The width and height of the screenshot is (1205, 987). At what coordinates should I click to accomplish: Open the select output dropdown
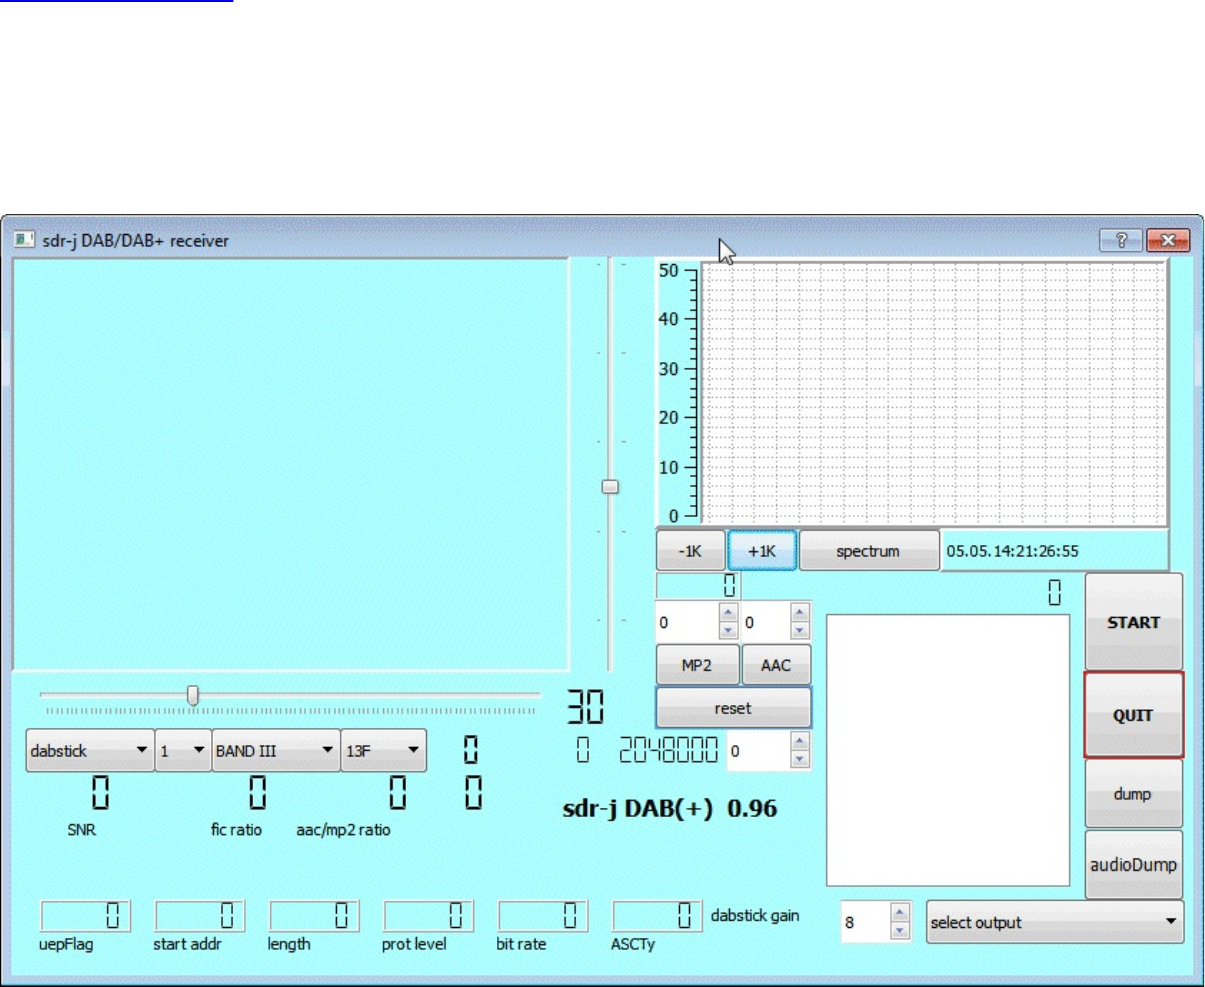tap(1055, 922)
